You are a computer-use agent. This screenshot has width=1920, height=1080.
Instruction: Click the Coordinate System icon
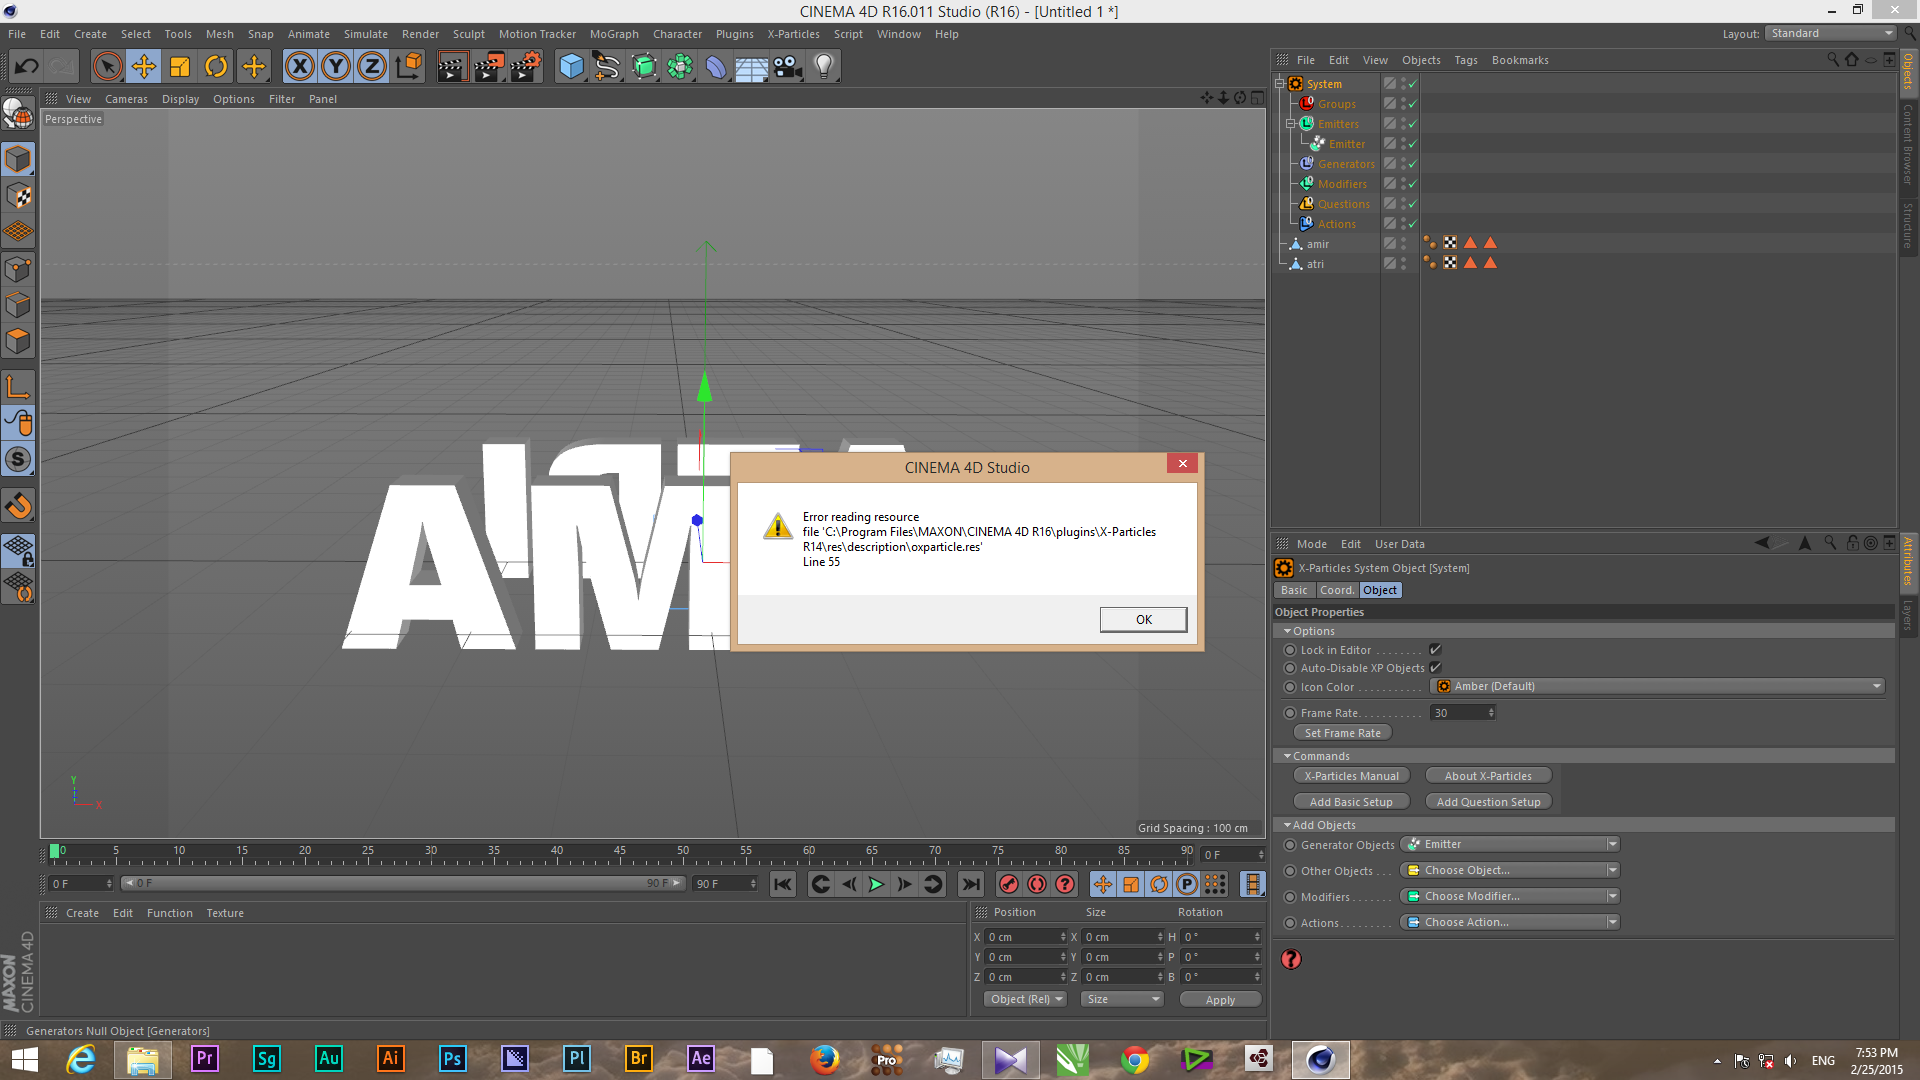click(409, 67)
